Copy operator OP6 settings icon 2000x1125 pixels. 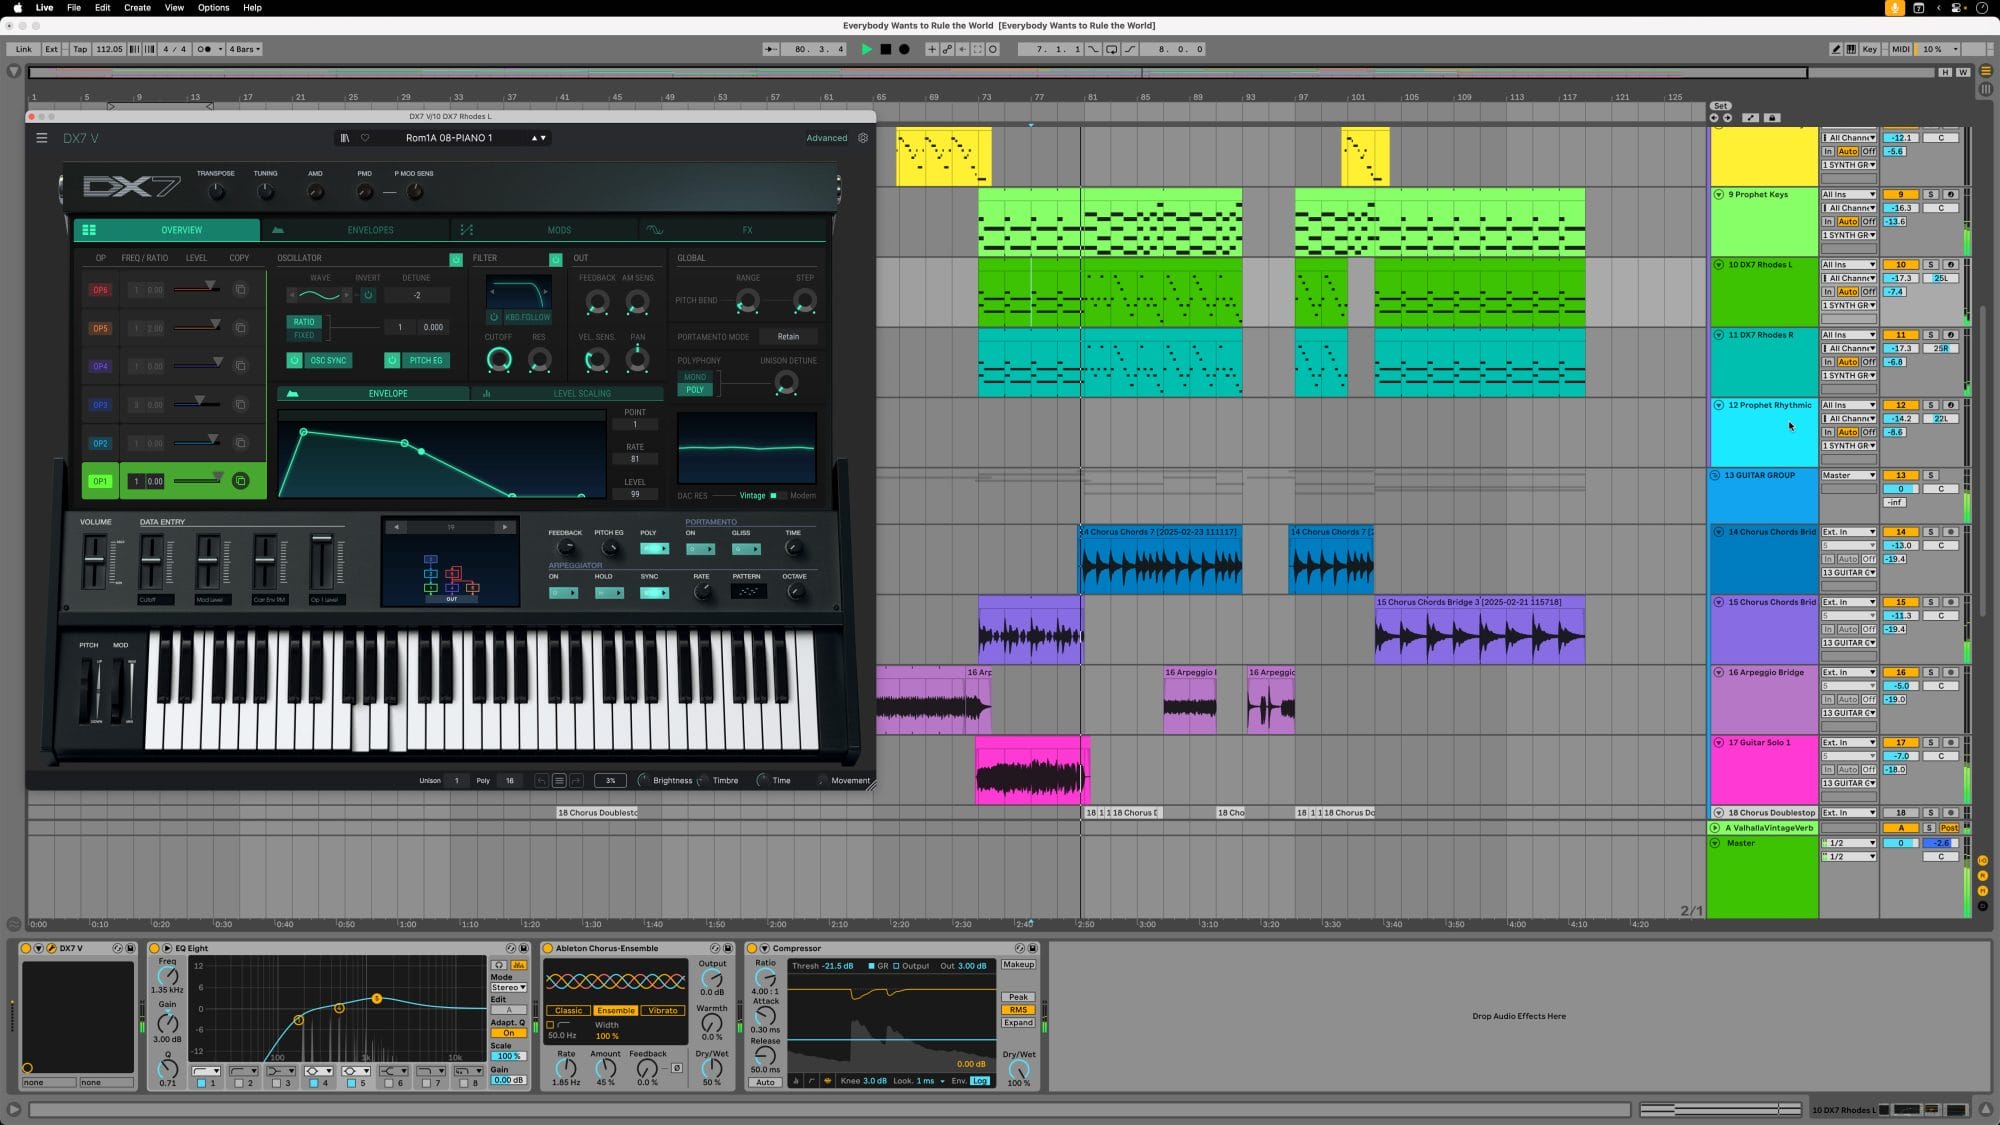coord(240,290)
